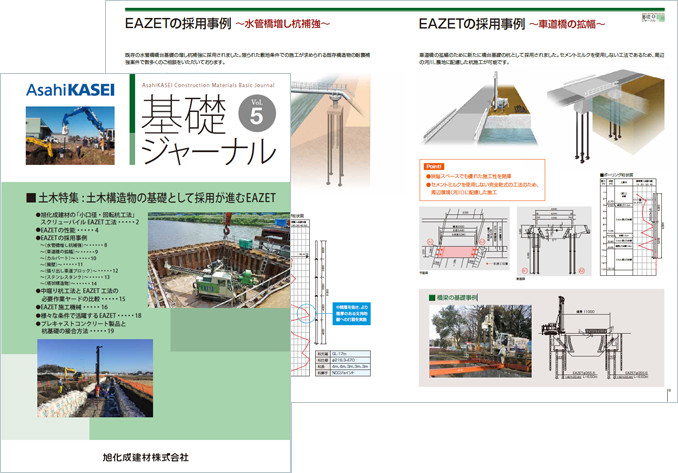Screen dimensions: 678x473
Task: Click sub-entry '擁壁 ・・・11'
Action: pyautogui.click(x=61, y=264)
